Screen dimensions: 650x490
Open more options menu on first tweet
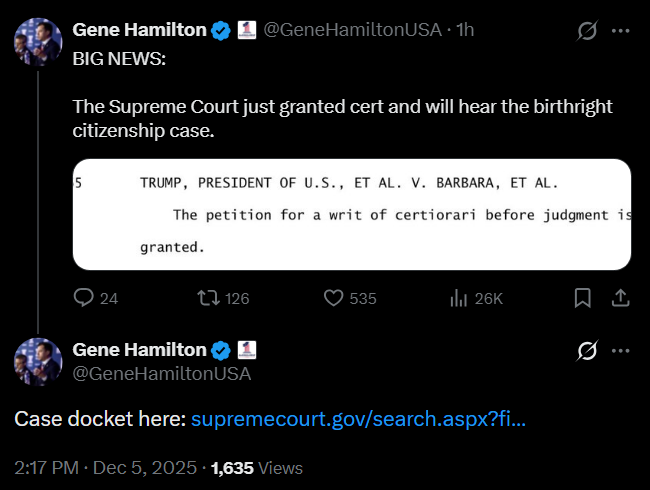point(620,31)
